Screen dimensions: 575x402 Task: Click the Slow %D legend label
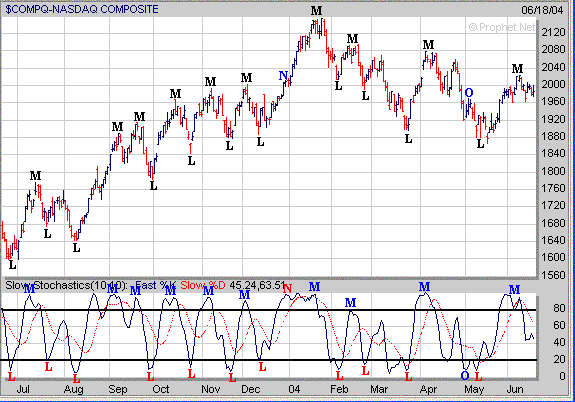click(x=203, y=285)
